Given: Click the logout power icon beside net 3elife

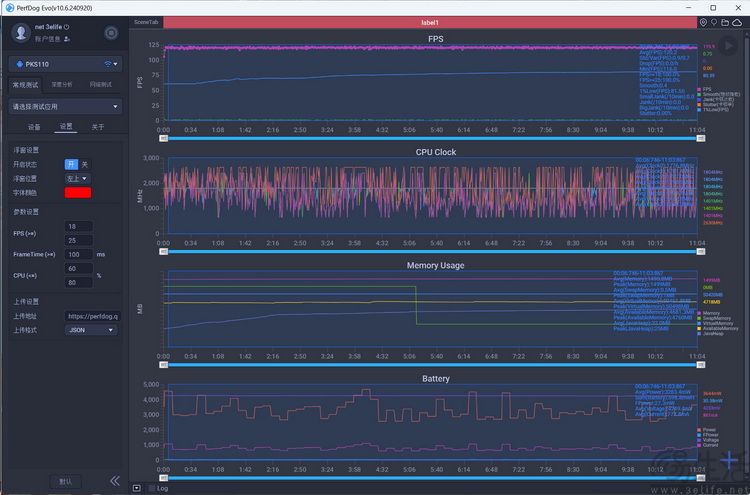Looking at the screenshot, I should (x=66, y=27).
